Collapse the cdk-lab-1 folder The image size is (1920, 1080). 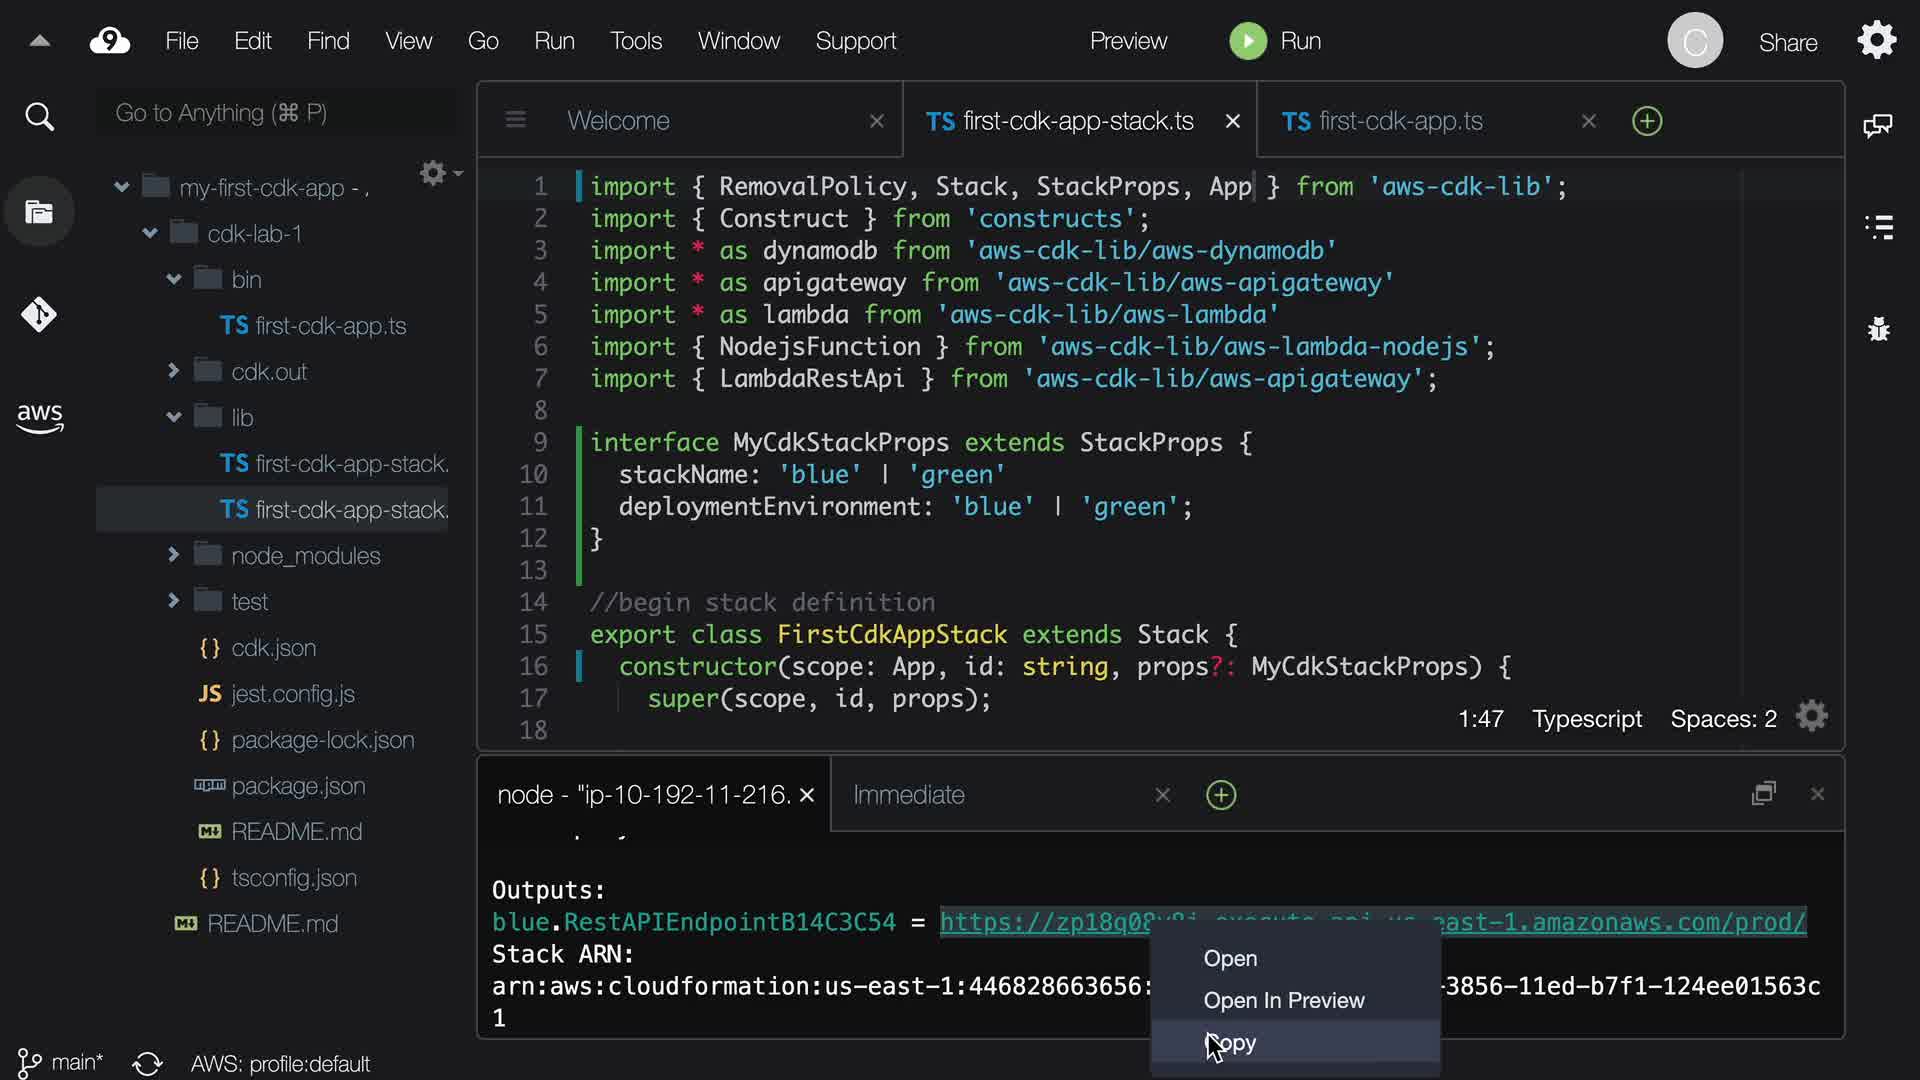pos(150,233)
